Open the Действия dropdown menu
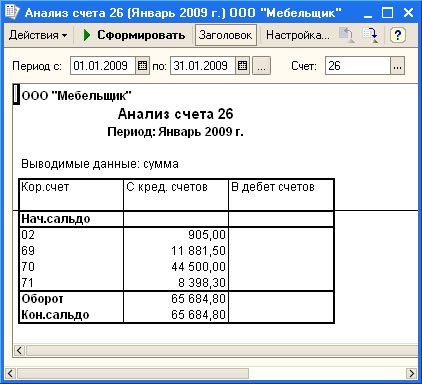This screenshot has width=422, height=384. 38,35
